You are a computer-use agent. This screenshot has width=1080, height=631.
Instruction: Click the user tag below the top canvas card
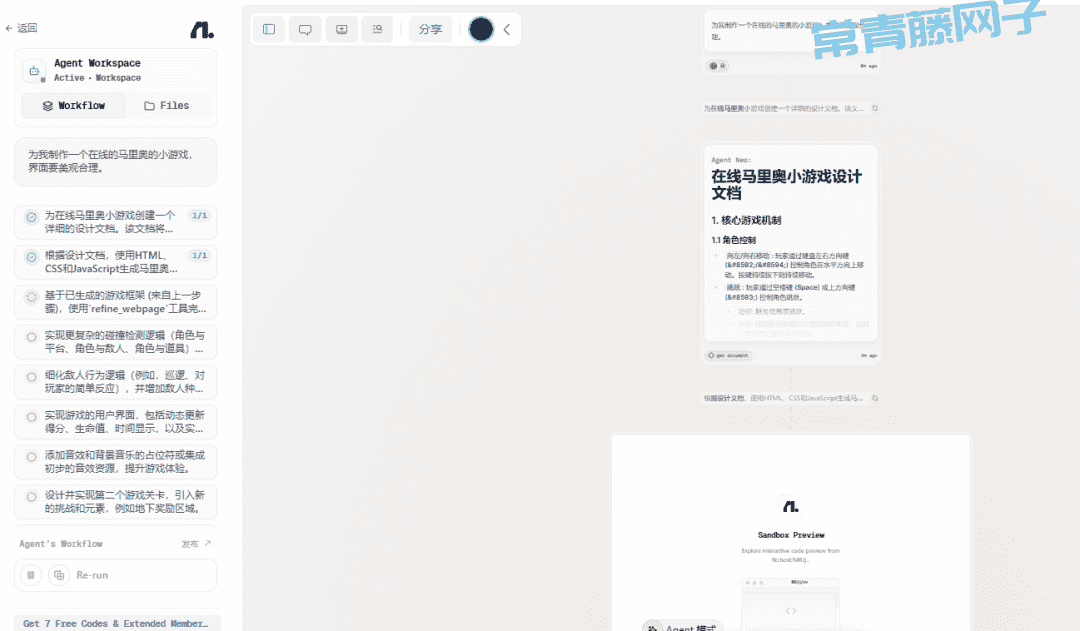click(x=717, y=66)
